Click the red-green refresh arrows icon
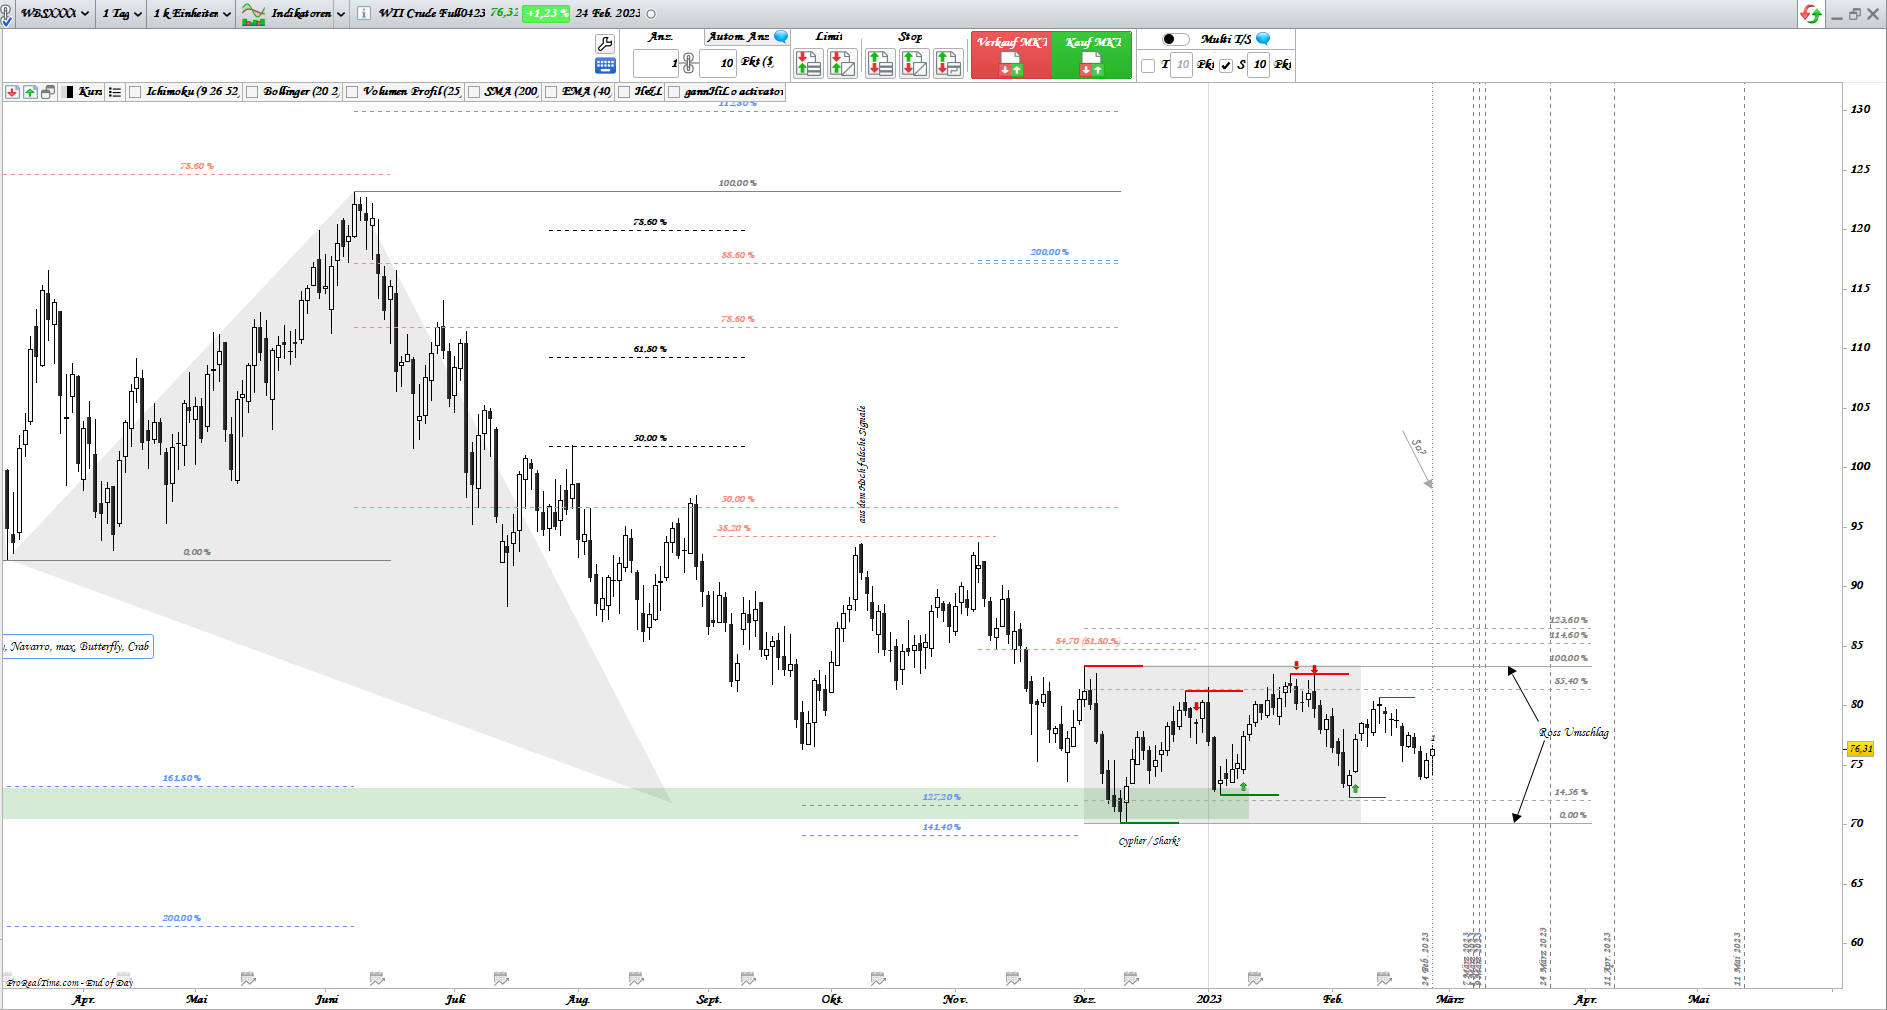The height and width of the screenshot is (1010, 1887). tap(1810, 14)
